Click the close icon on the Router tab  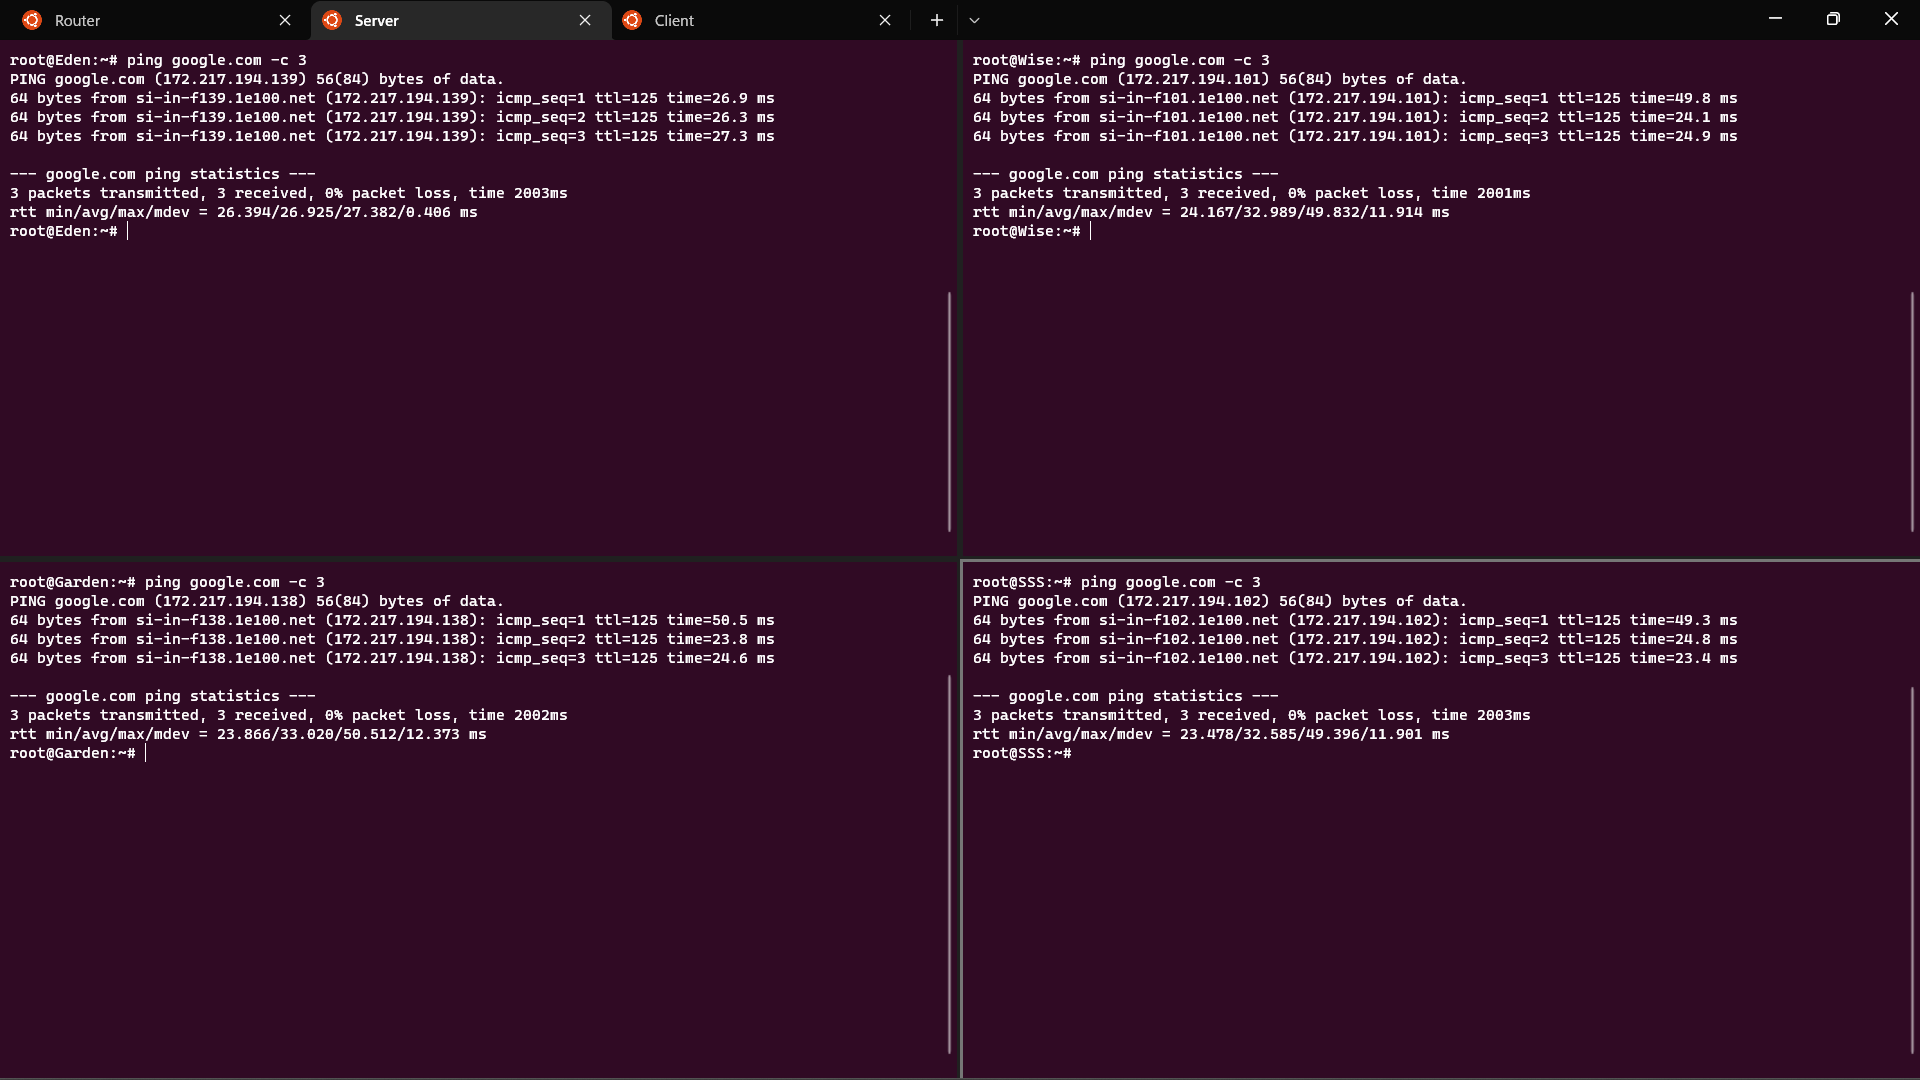[285, 19]
